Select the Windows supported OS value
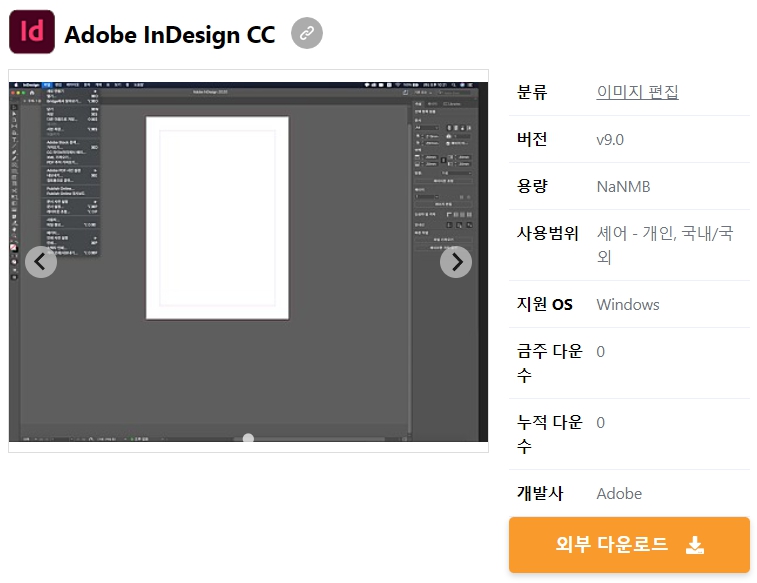Screen dimensions: 757x583 628,305
